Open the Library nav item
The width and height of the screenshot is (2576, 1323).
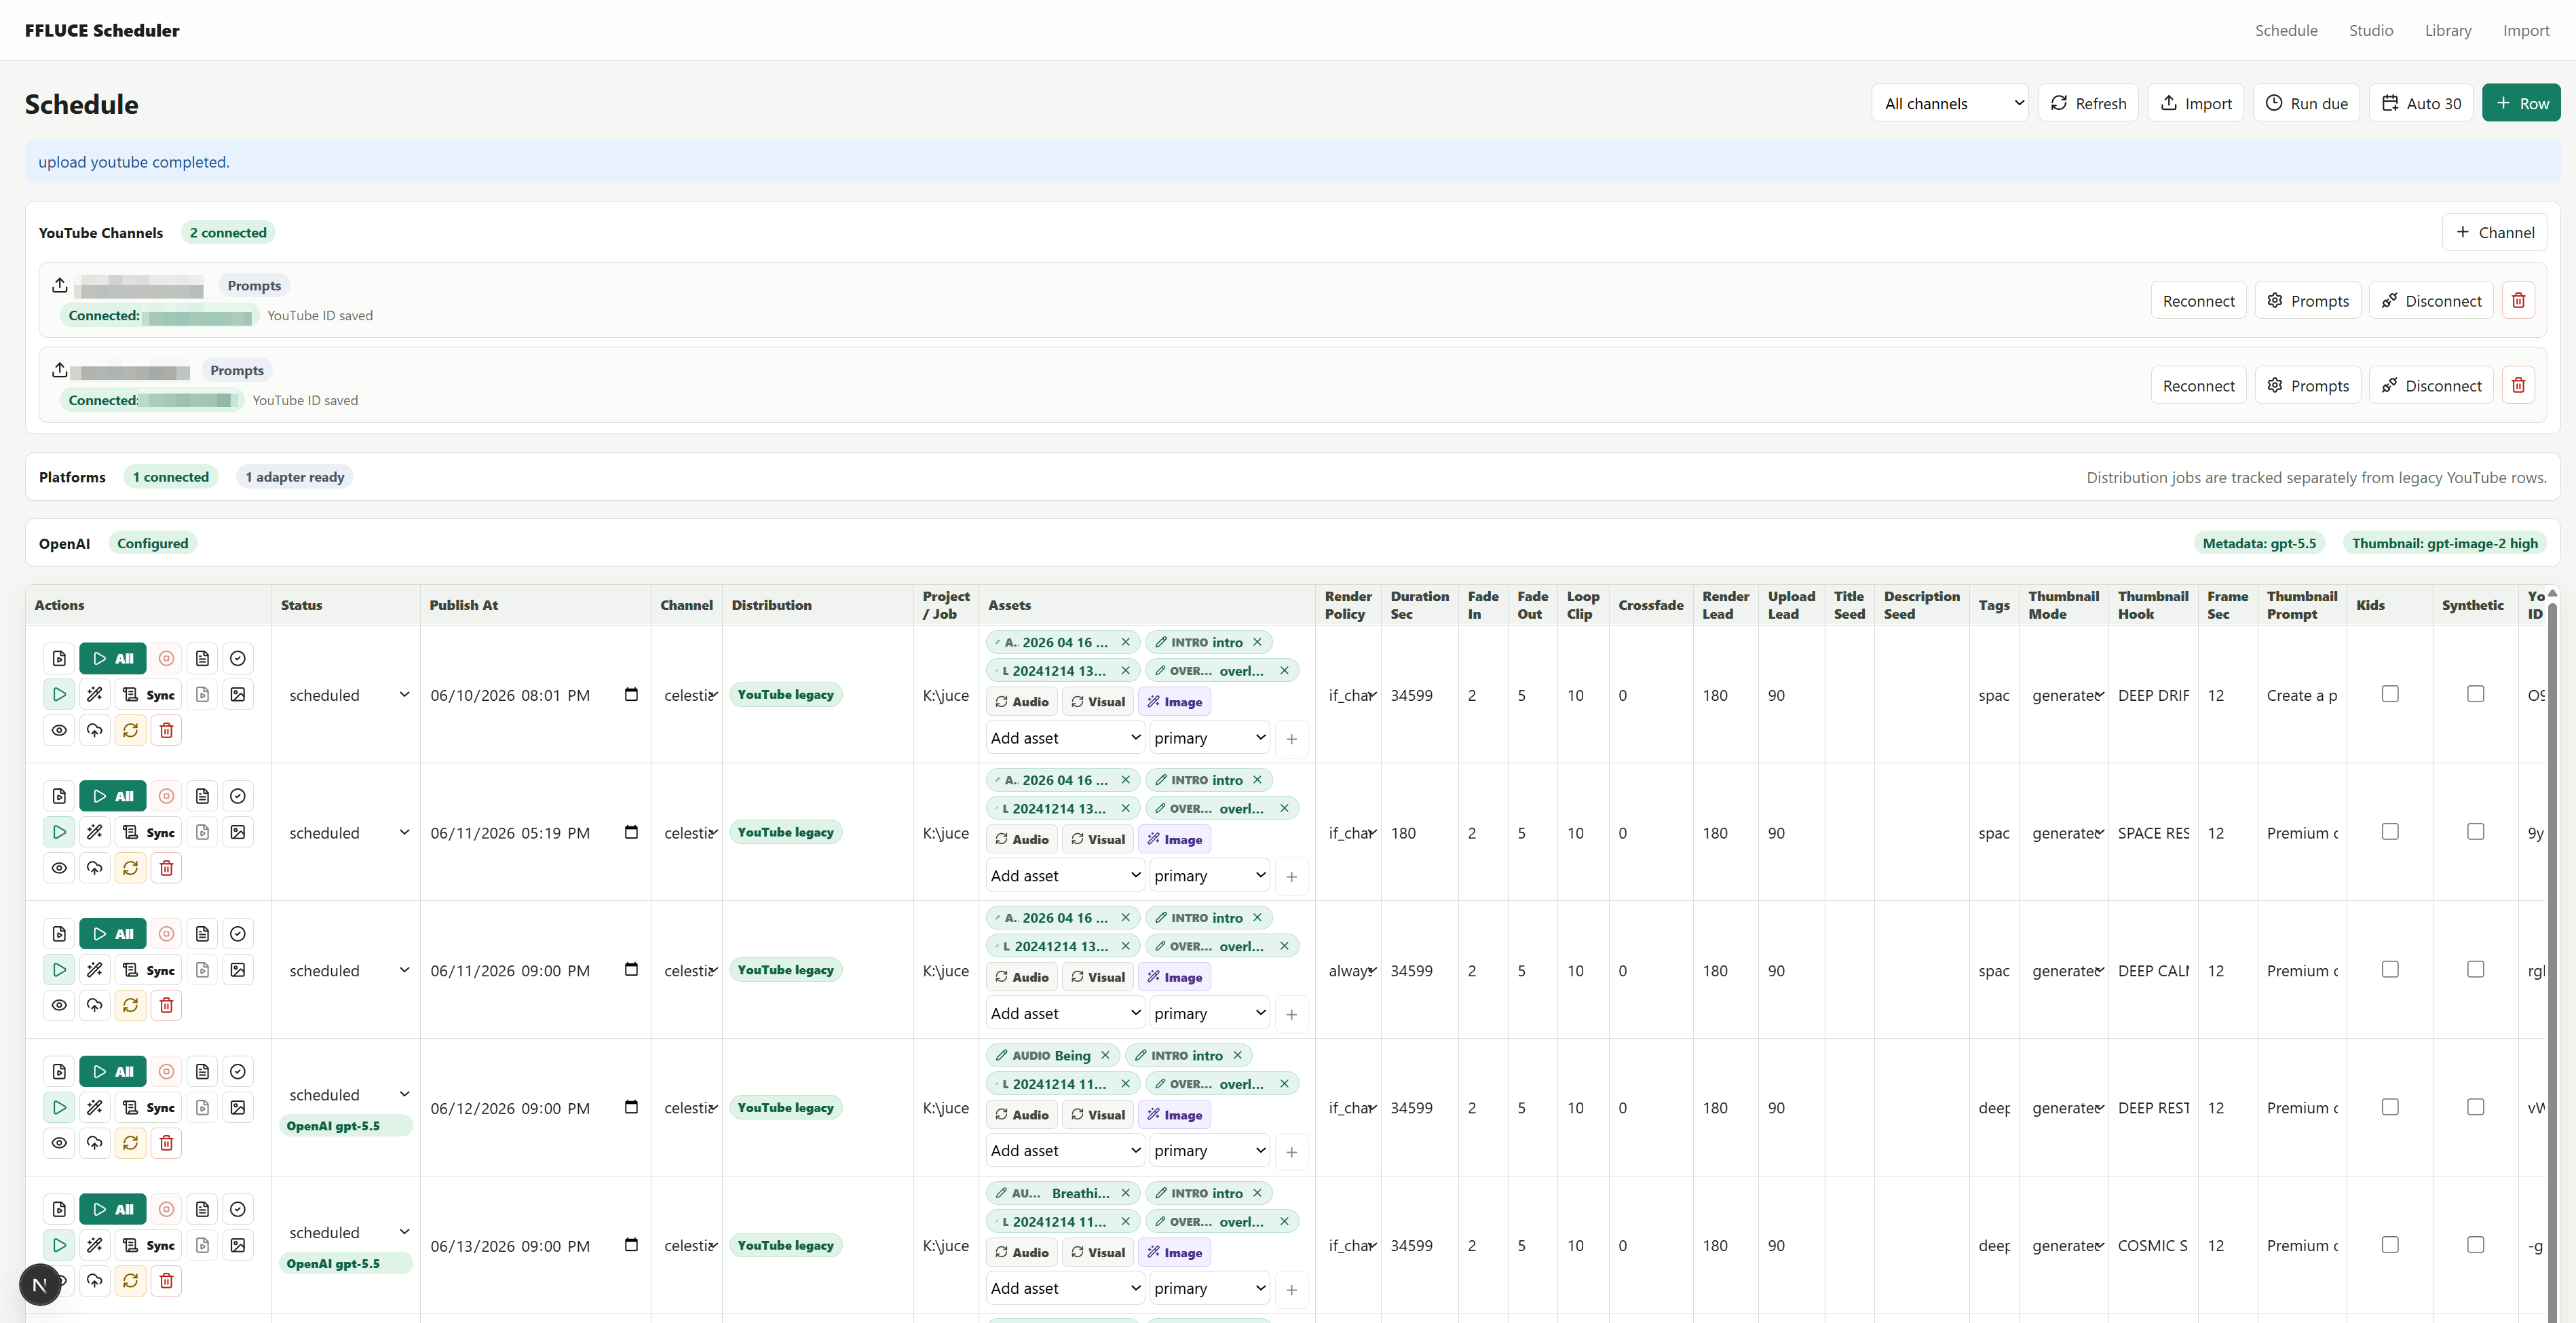coord(2448,30)
